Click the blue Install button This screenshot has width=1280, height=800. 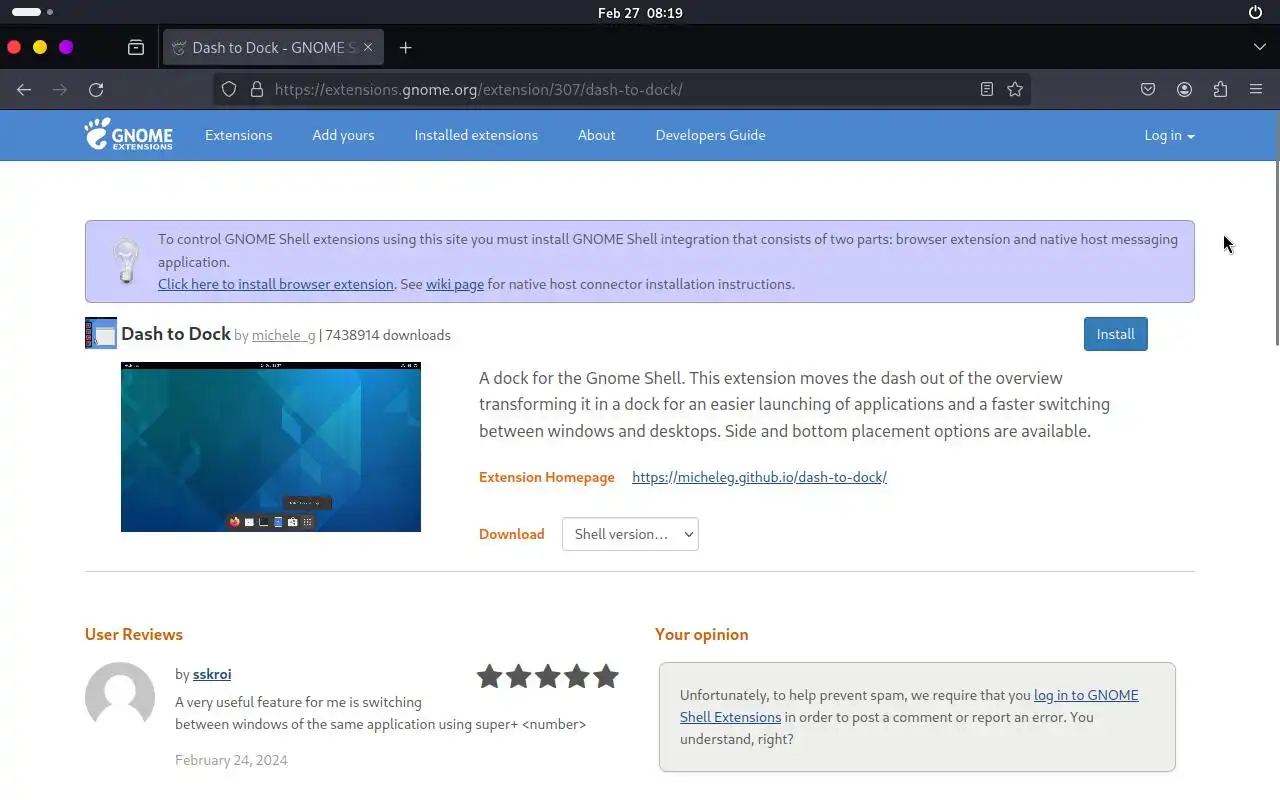click(x=1115, y=334)
